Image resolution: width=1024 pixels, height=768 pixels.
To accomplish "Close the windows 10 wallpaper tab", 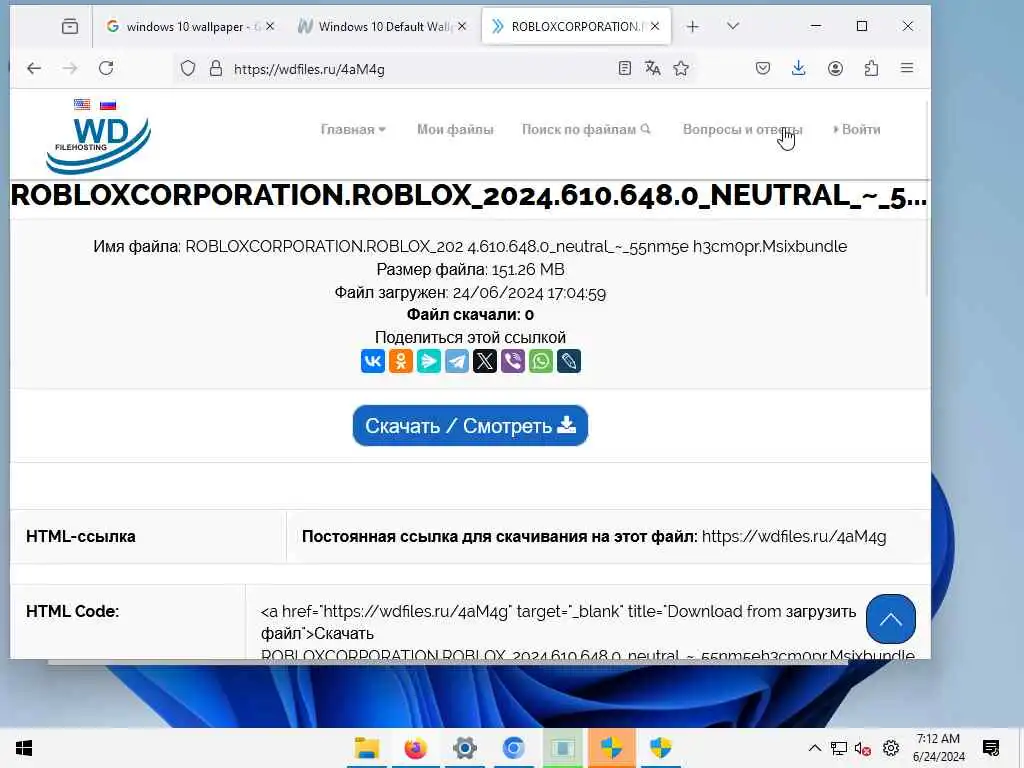I will point(270,26).
